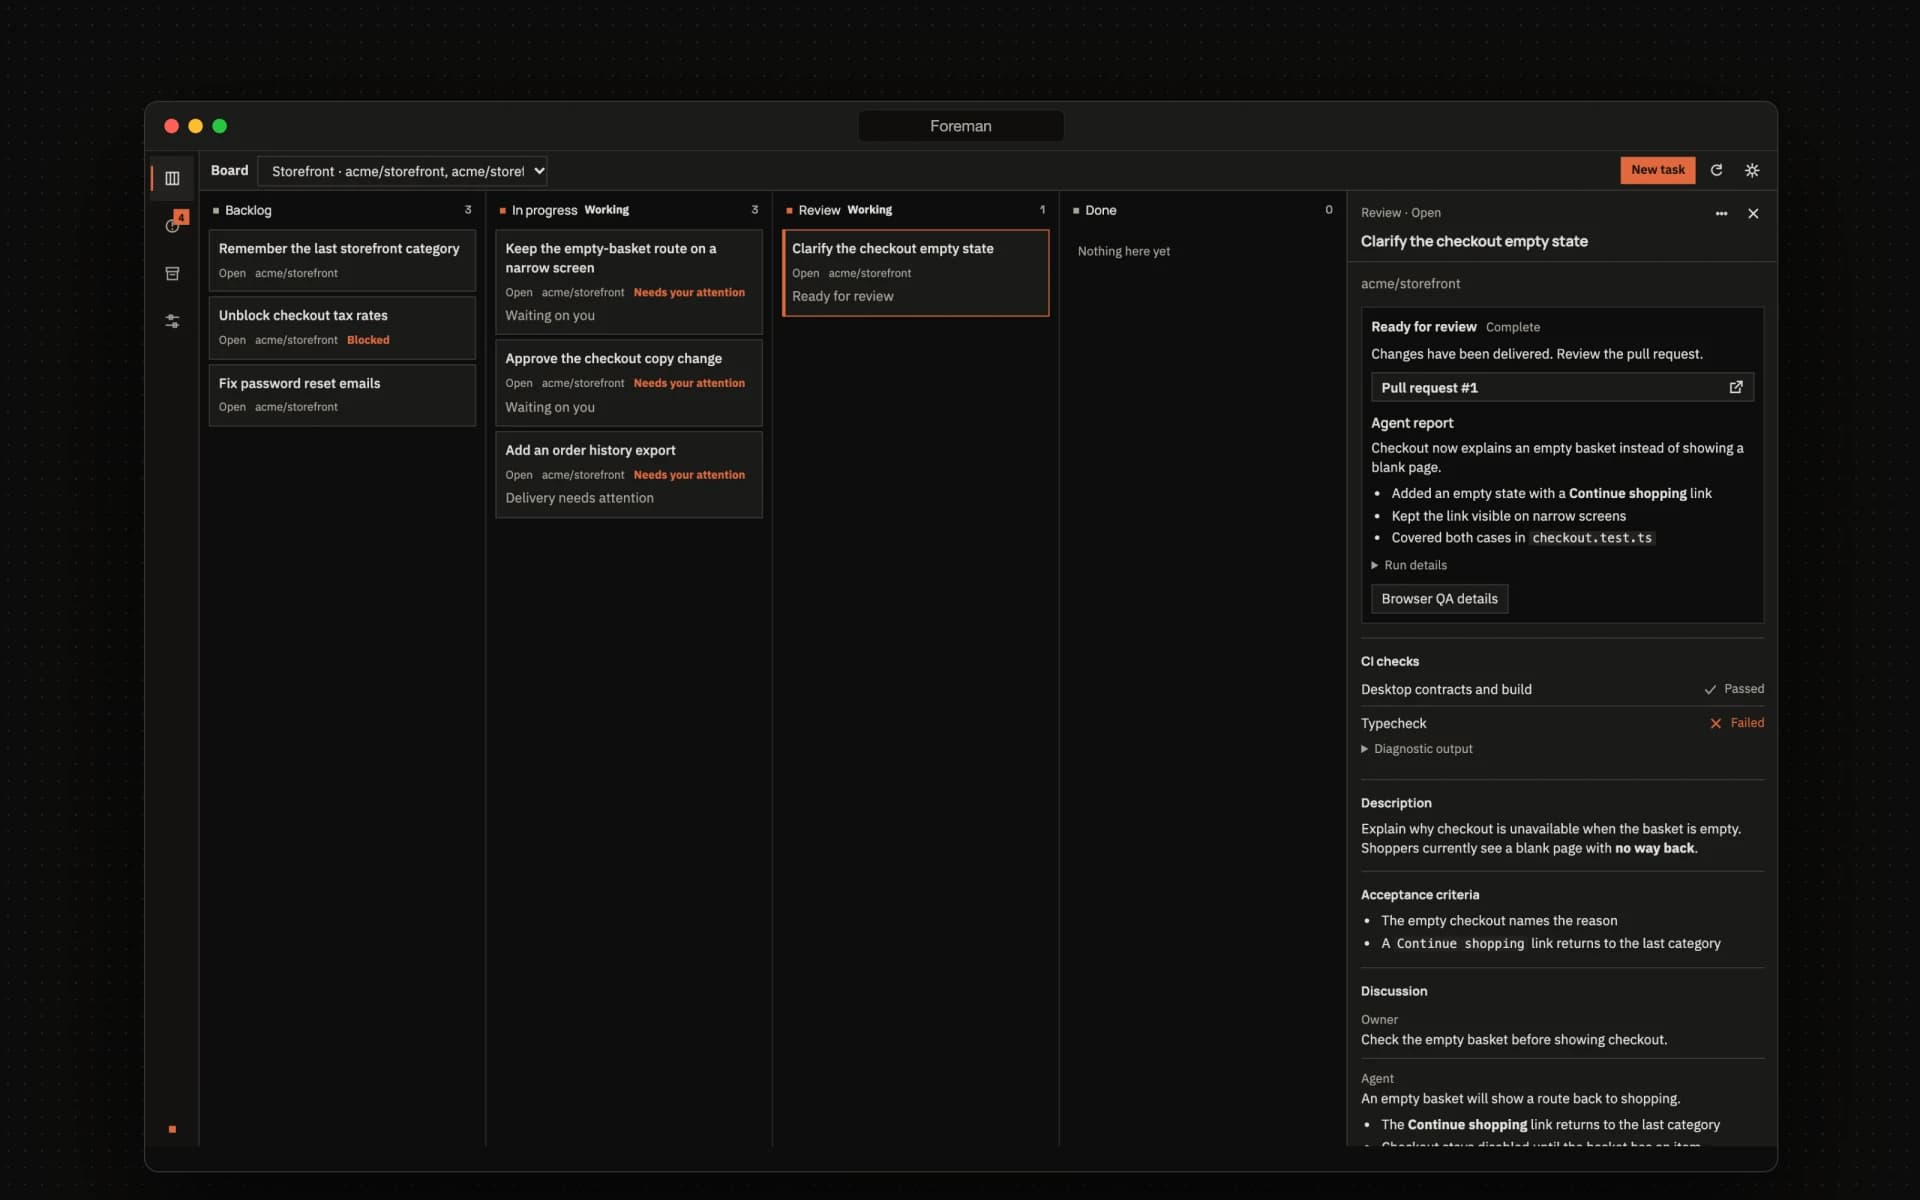The width and height of the screenshot is (1920, 1200).
Task: Open the Approve the checkout copy change card
Action: point(629,383)
